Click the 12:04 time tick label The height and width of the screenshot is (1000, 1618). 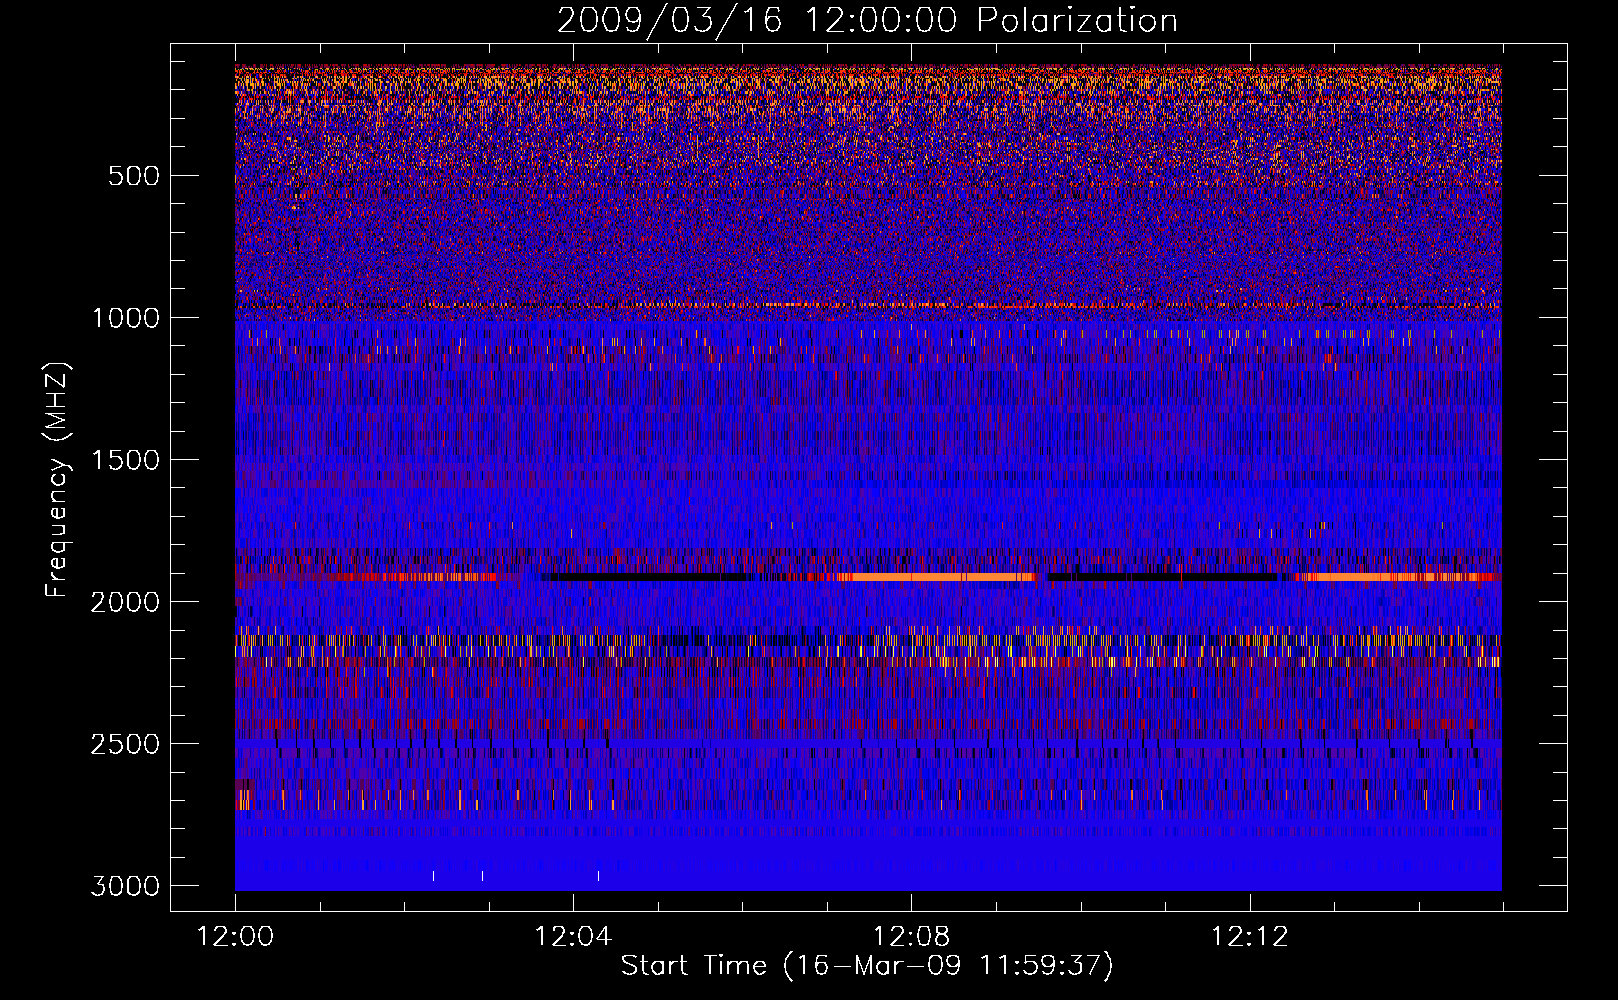point(573,937)
